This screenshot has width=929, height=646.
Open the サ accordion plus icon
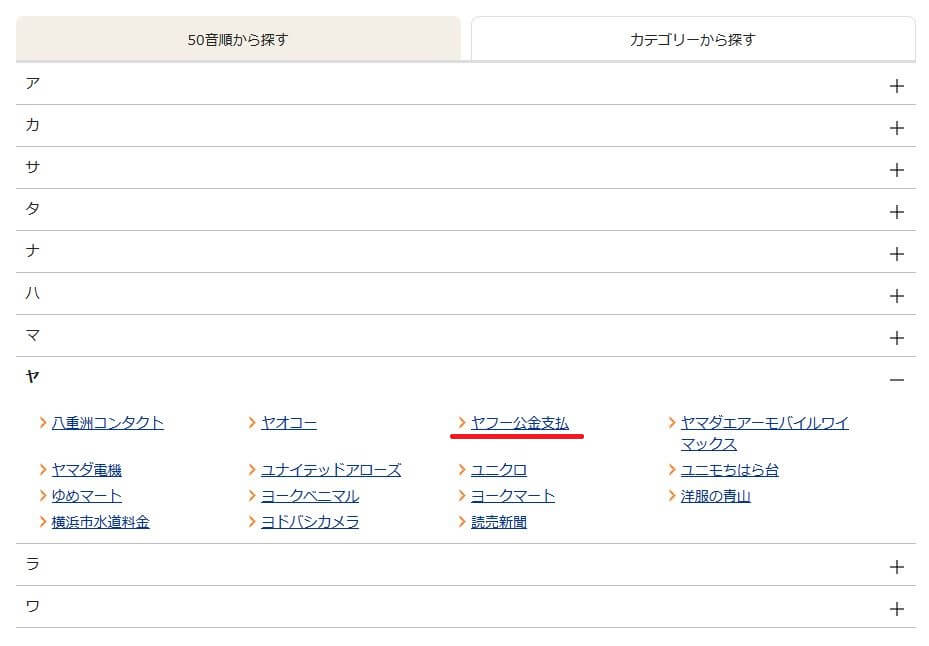tap(896, 170)
